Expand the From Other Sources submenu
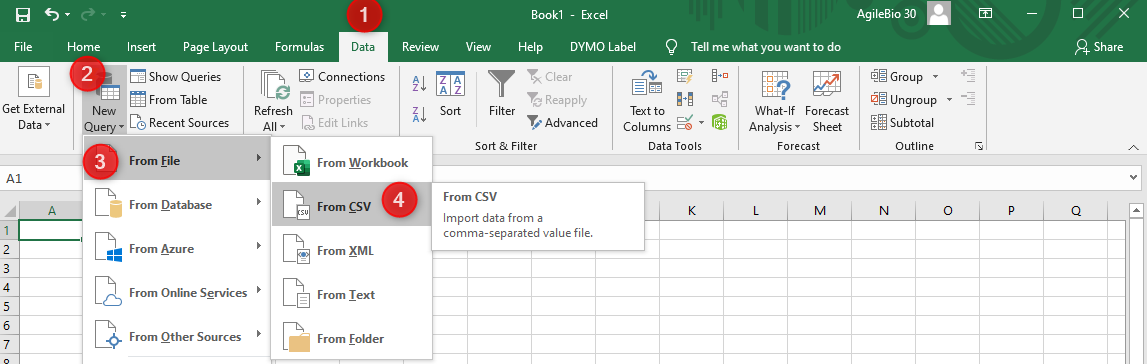The image size is (1147, 364). (x=176, y=336)
